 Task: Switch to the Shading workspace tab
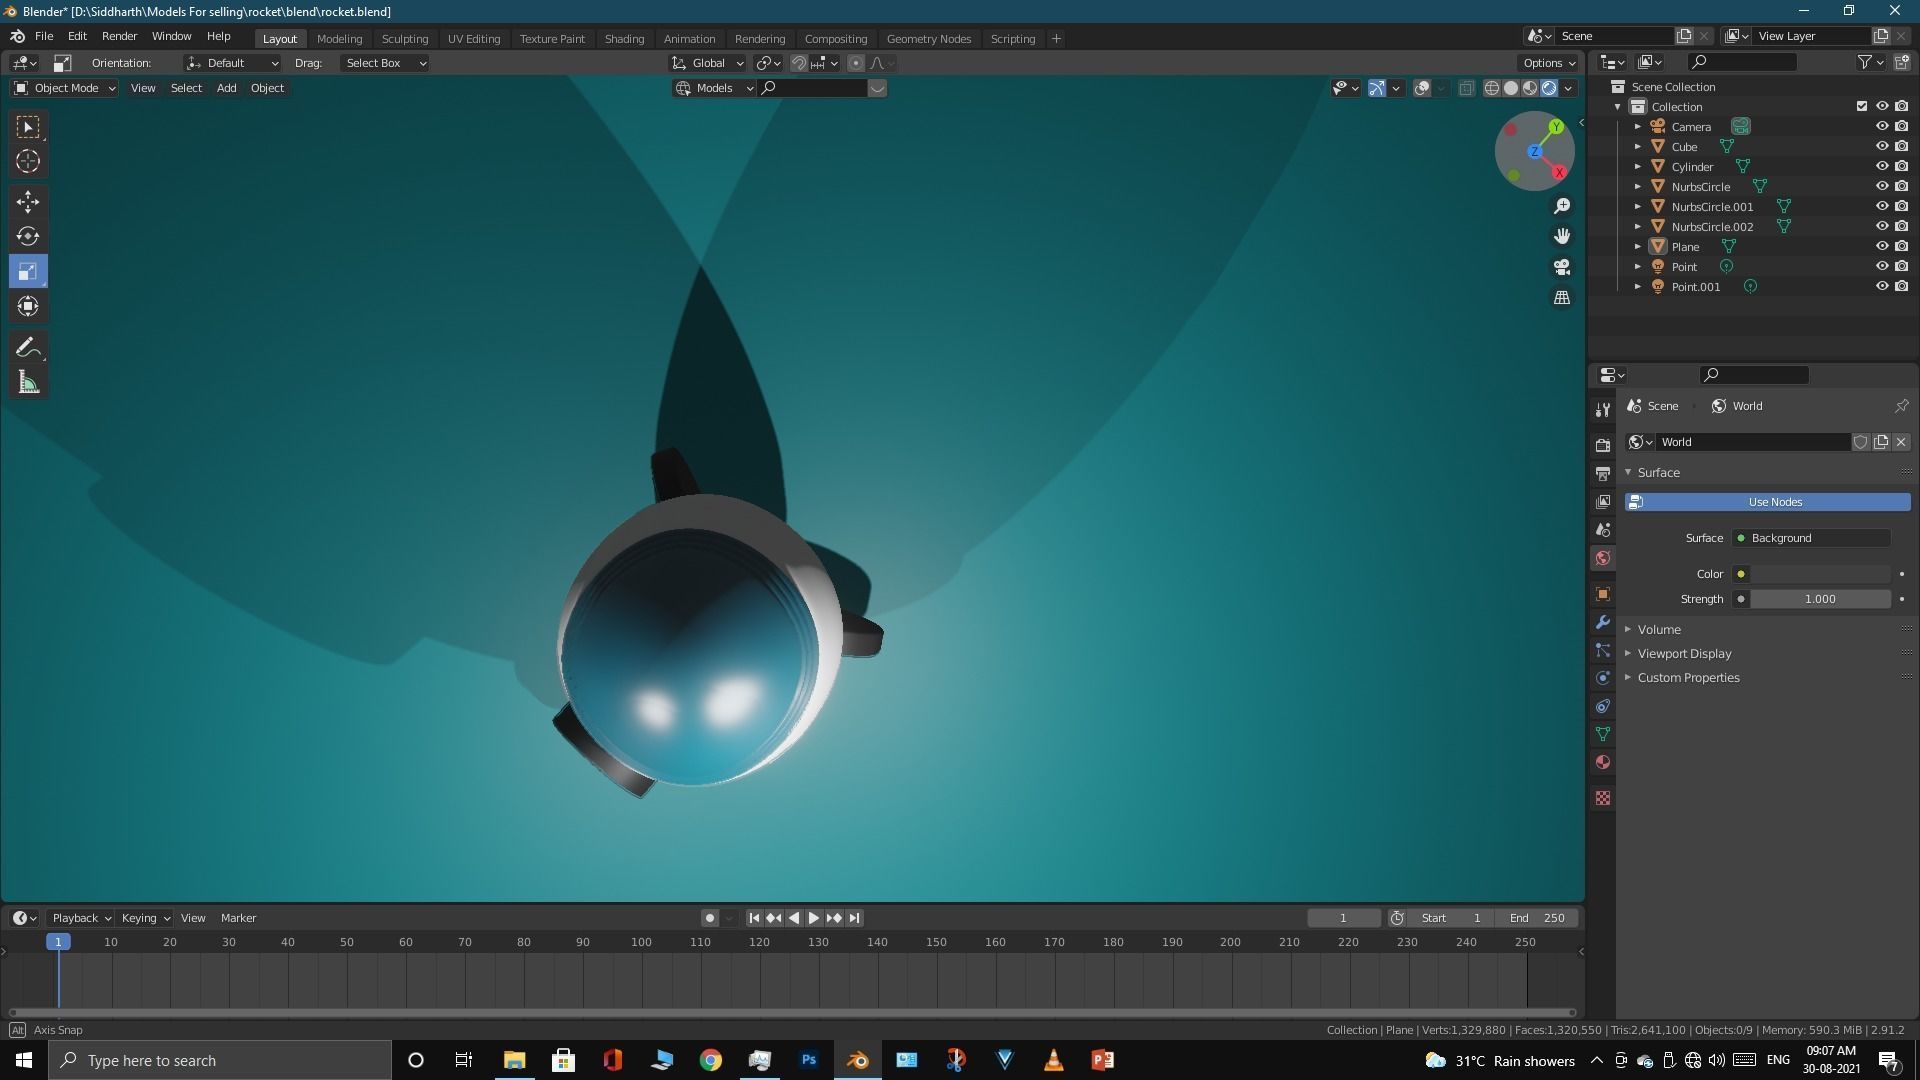(624, 38)
